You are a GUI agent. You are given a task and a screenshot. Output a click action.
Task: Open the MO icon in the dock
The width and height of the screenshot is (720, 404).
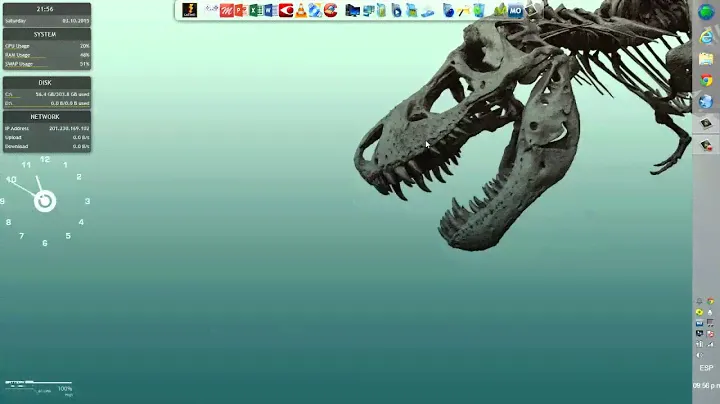pos(516,11)
